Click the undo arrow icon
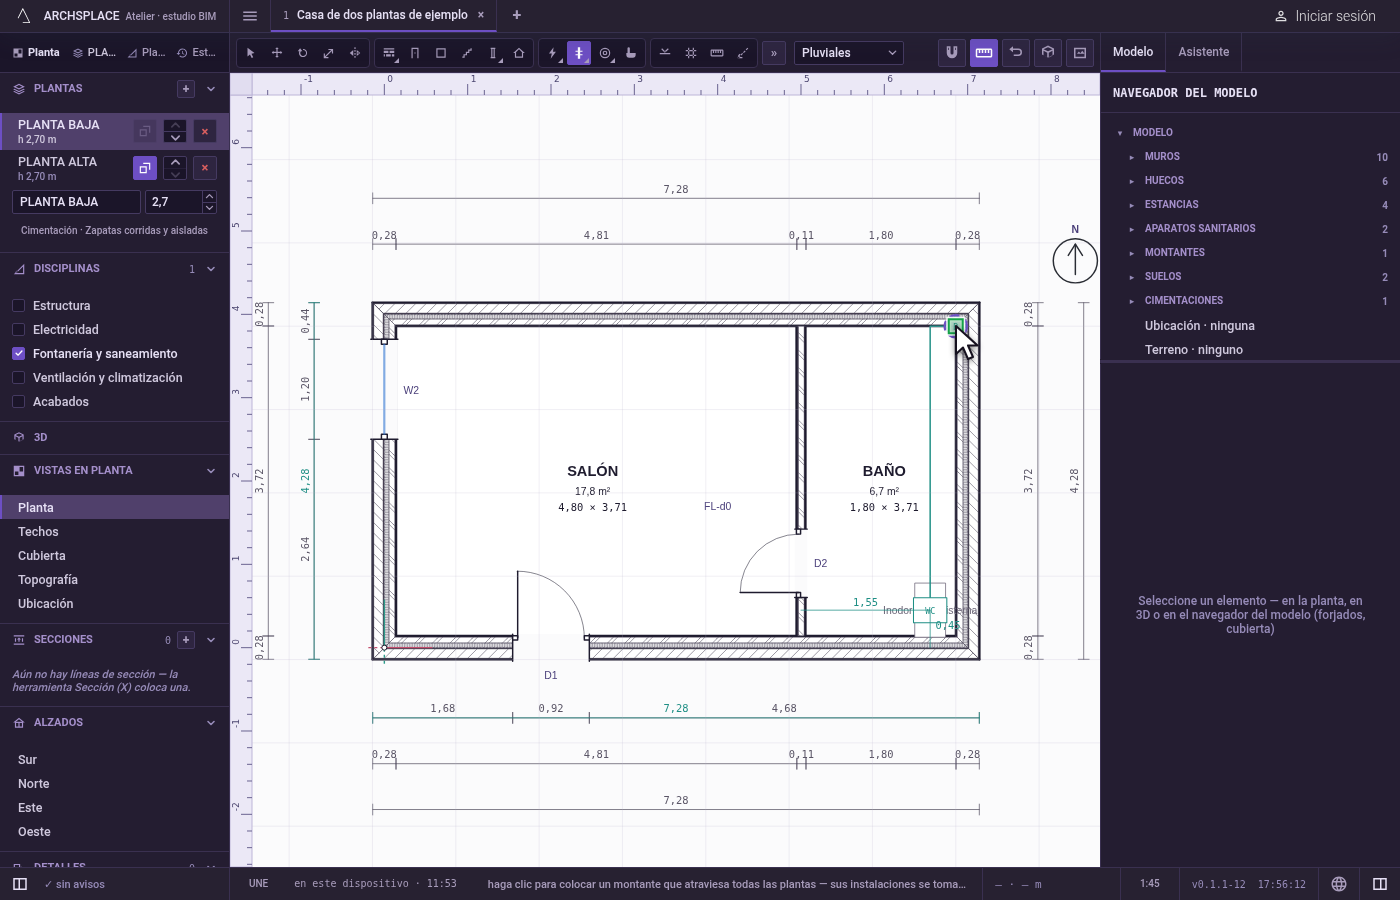 click(1016, 52)
